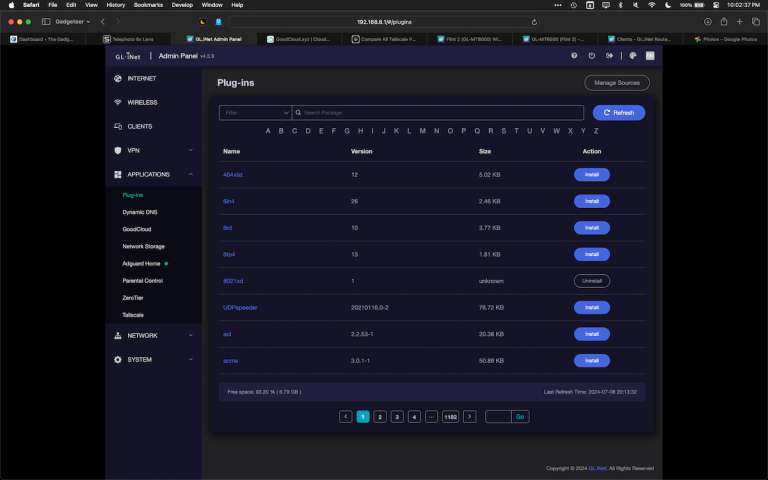Screen dimensions: 768x480
Task: Collapse the Applications sidebar section
Action: (x=190, y=174)
